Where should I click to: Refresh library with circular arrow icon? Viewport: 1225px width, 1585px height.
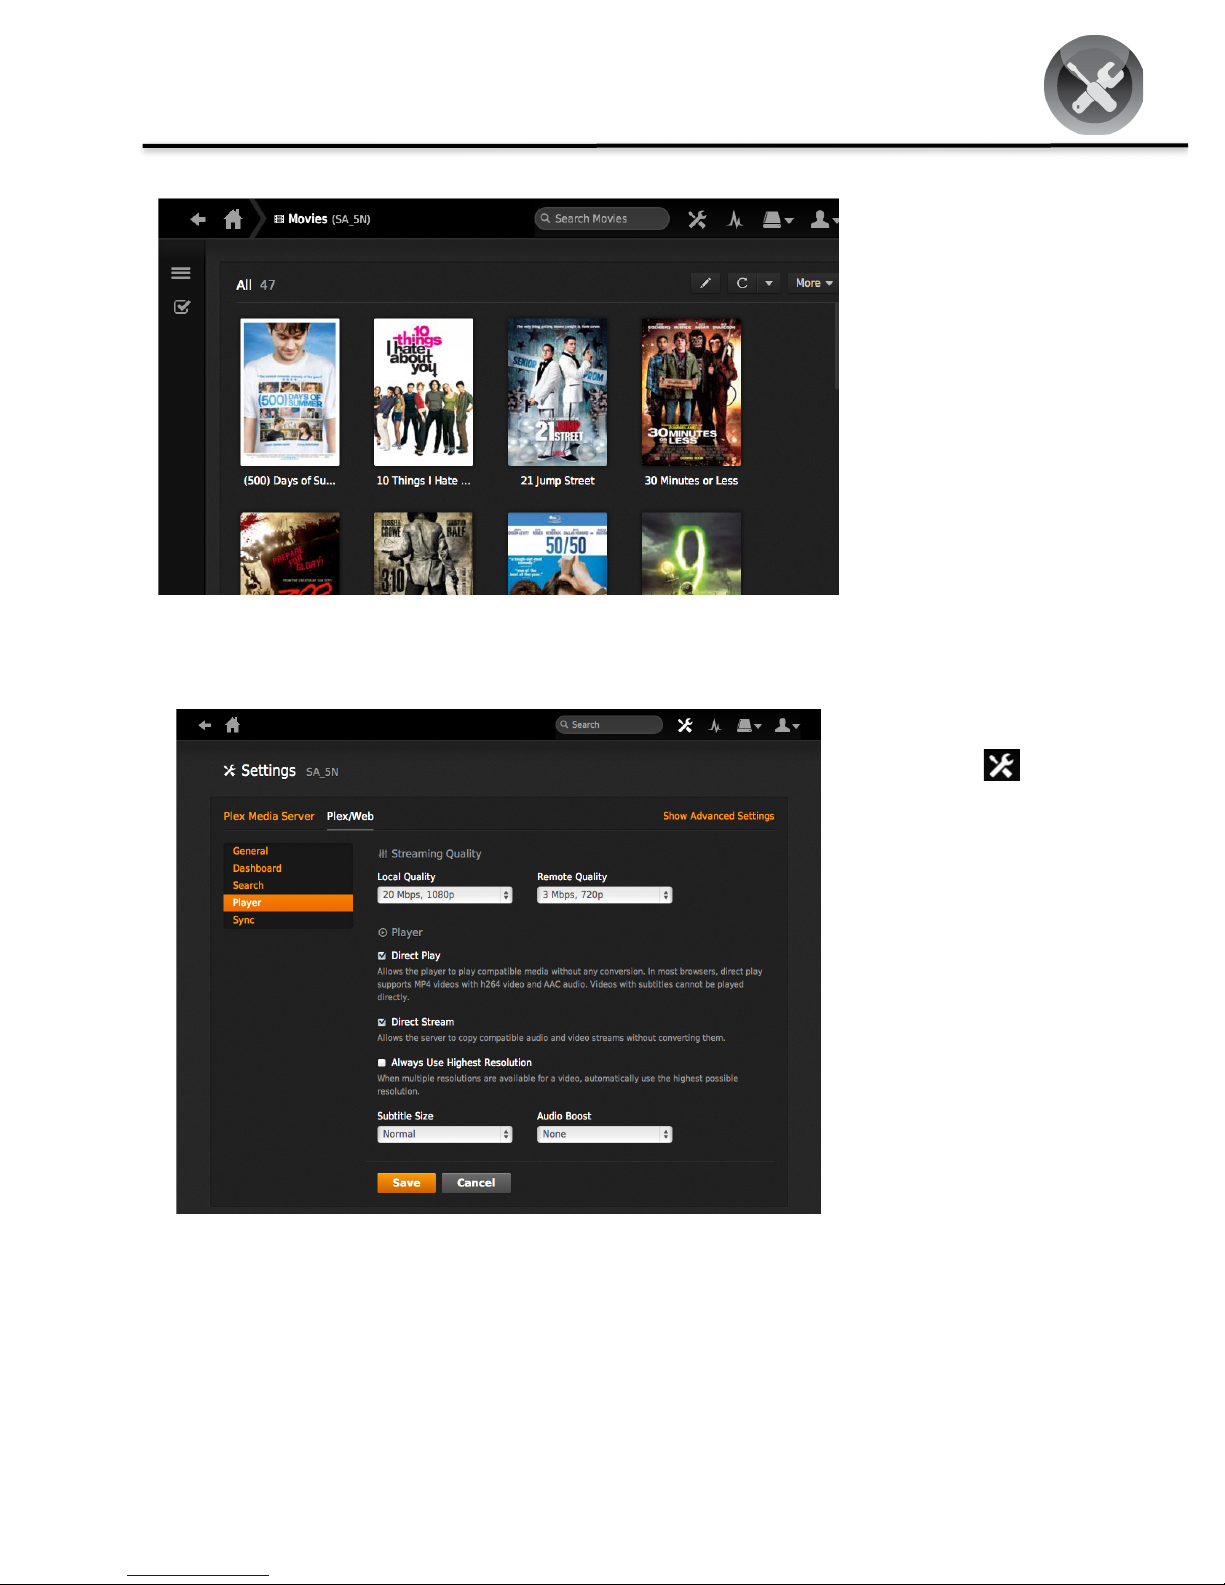pos(742,283)
